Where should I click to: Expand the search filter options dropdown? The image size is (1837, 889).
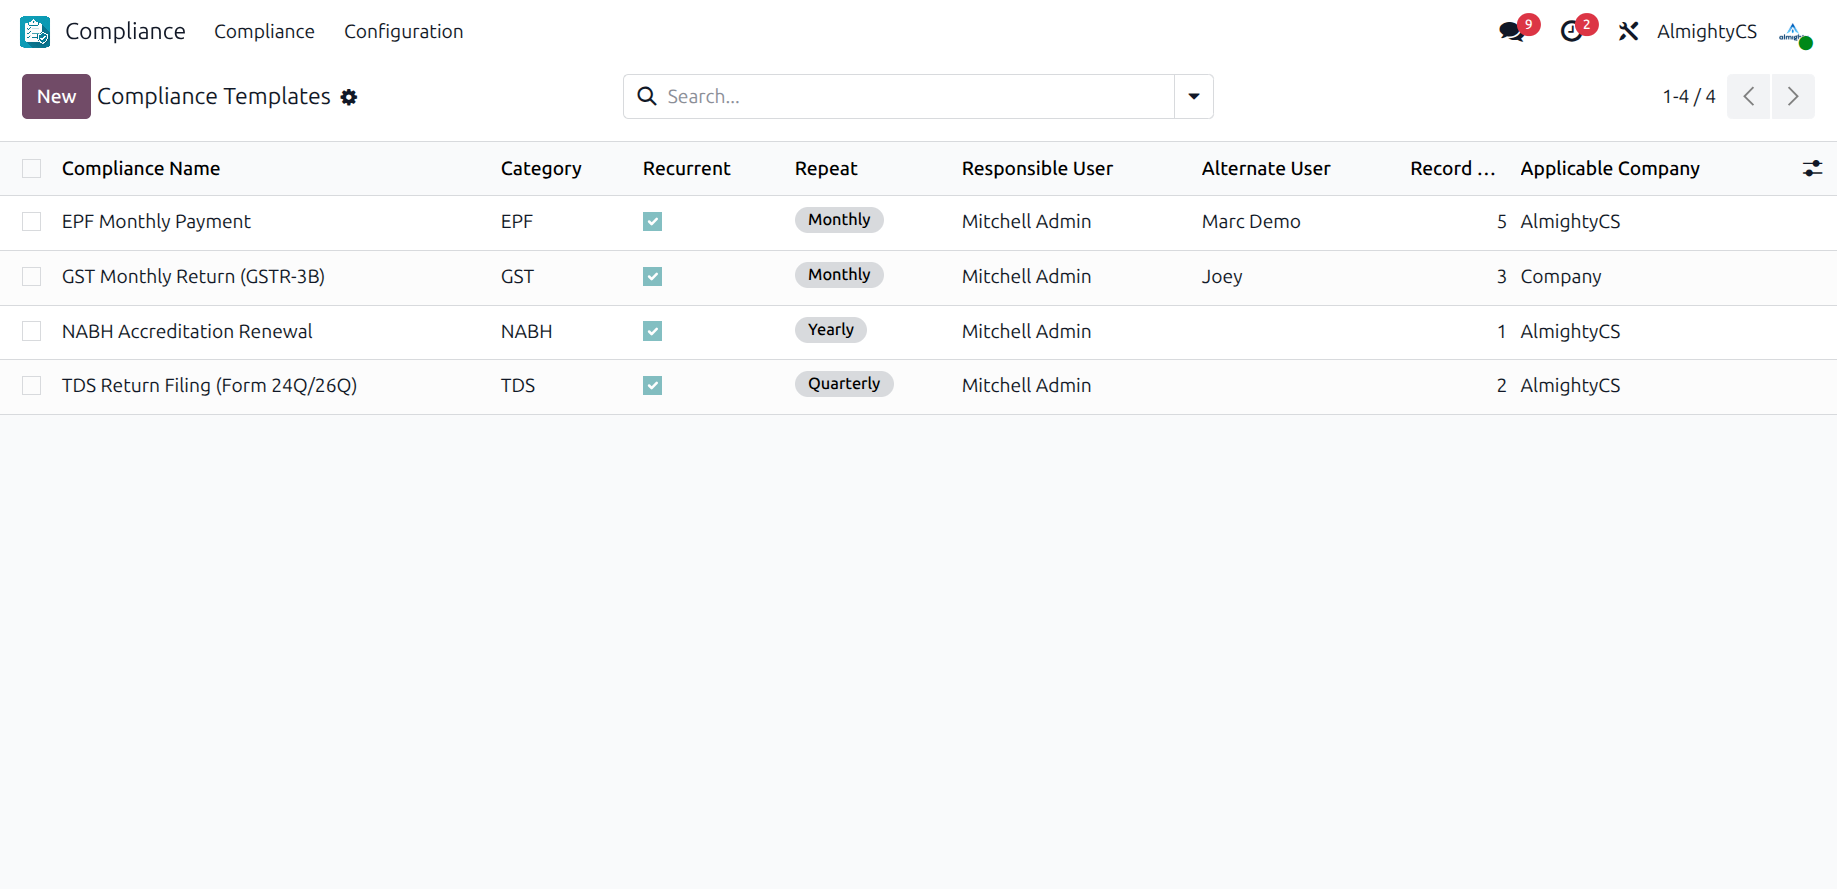click(1194, 96)
